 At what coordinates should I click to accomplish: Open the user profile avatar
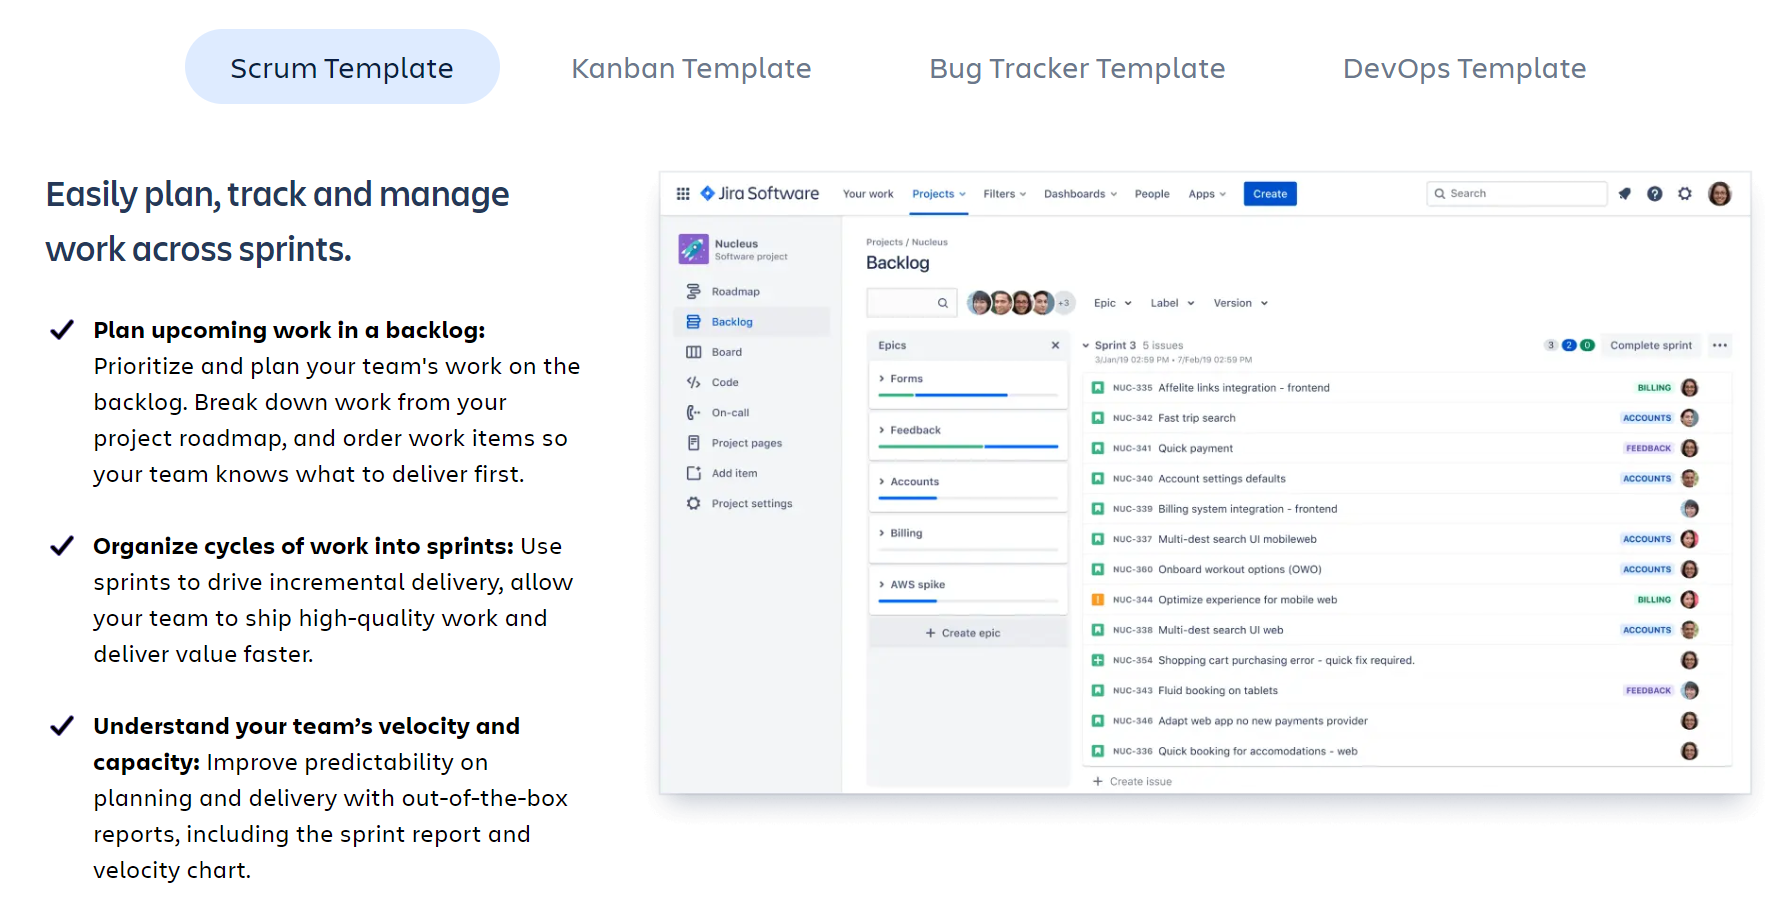pyautogui.click(x=1720, y=194)
